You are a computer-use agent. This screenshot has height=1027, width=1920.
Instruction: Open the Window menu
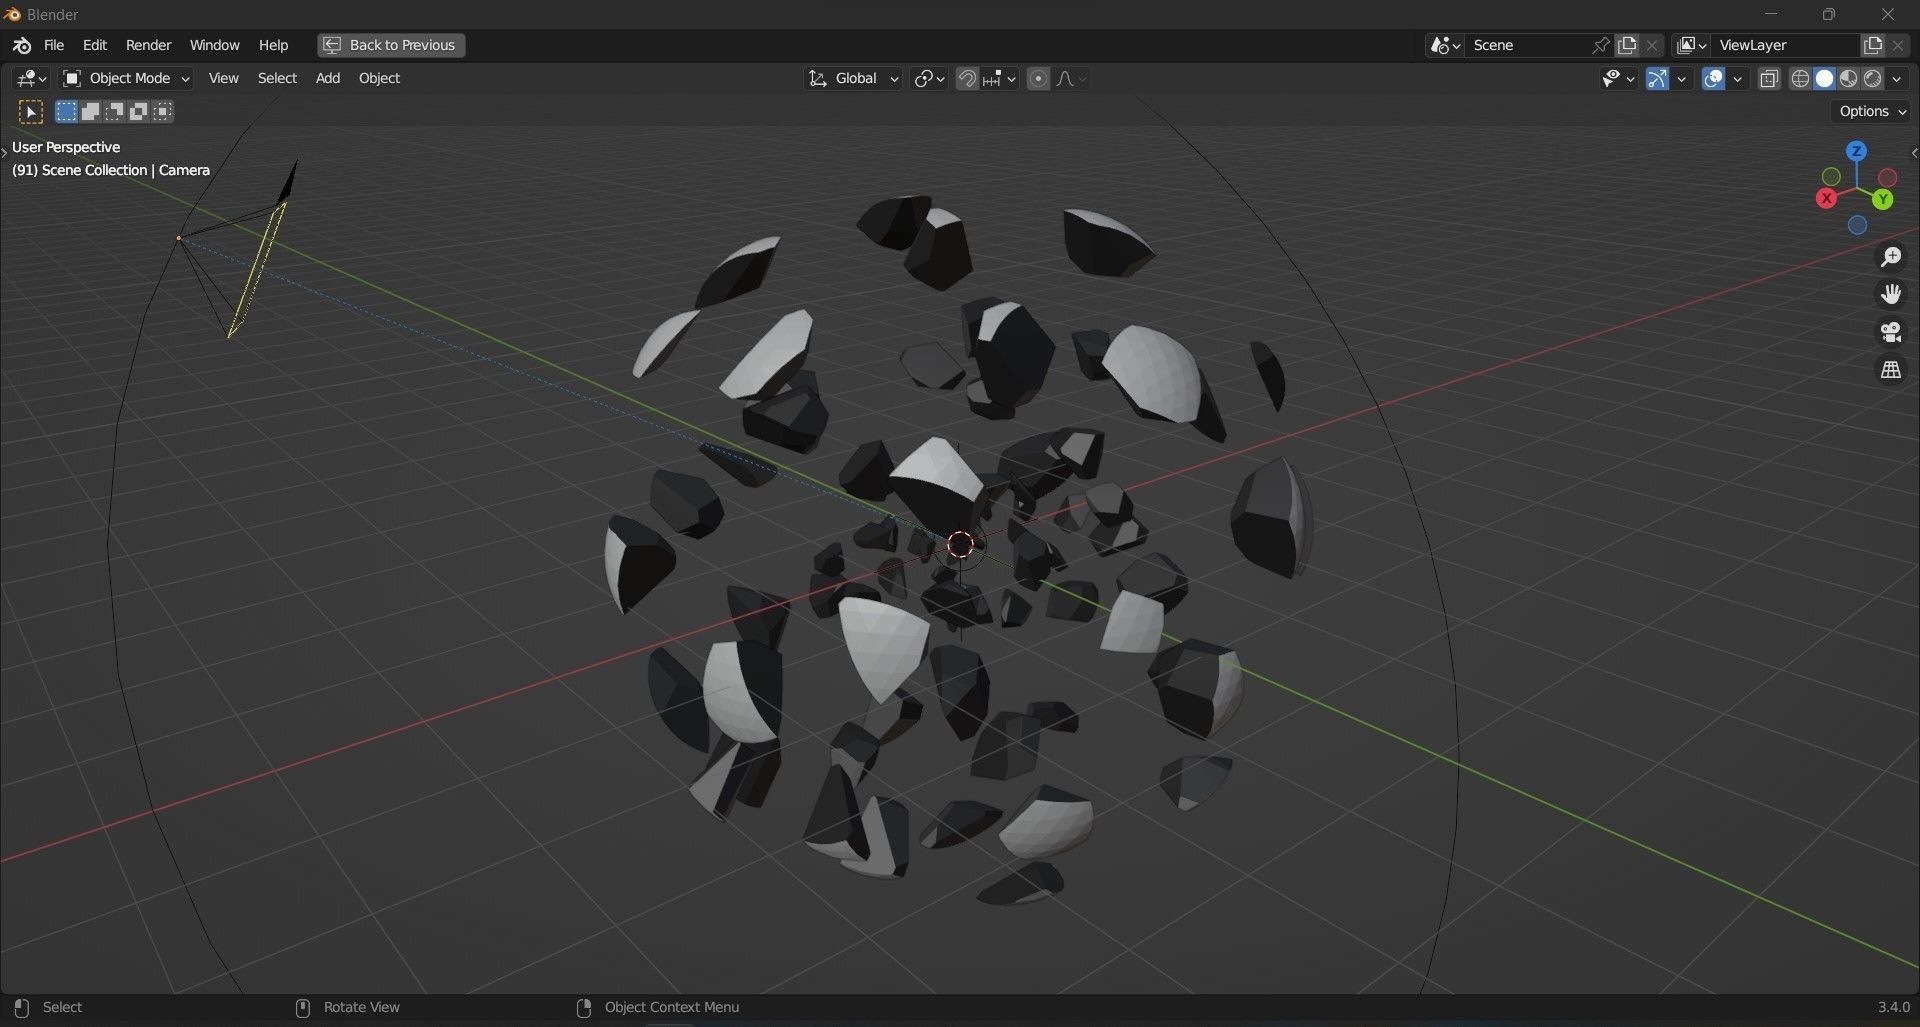pos(214,45)
